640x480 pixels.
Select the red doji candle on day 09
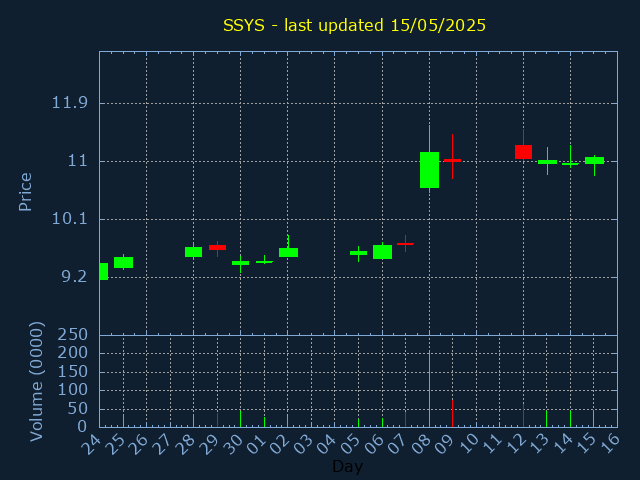(x=452, y=160)
